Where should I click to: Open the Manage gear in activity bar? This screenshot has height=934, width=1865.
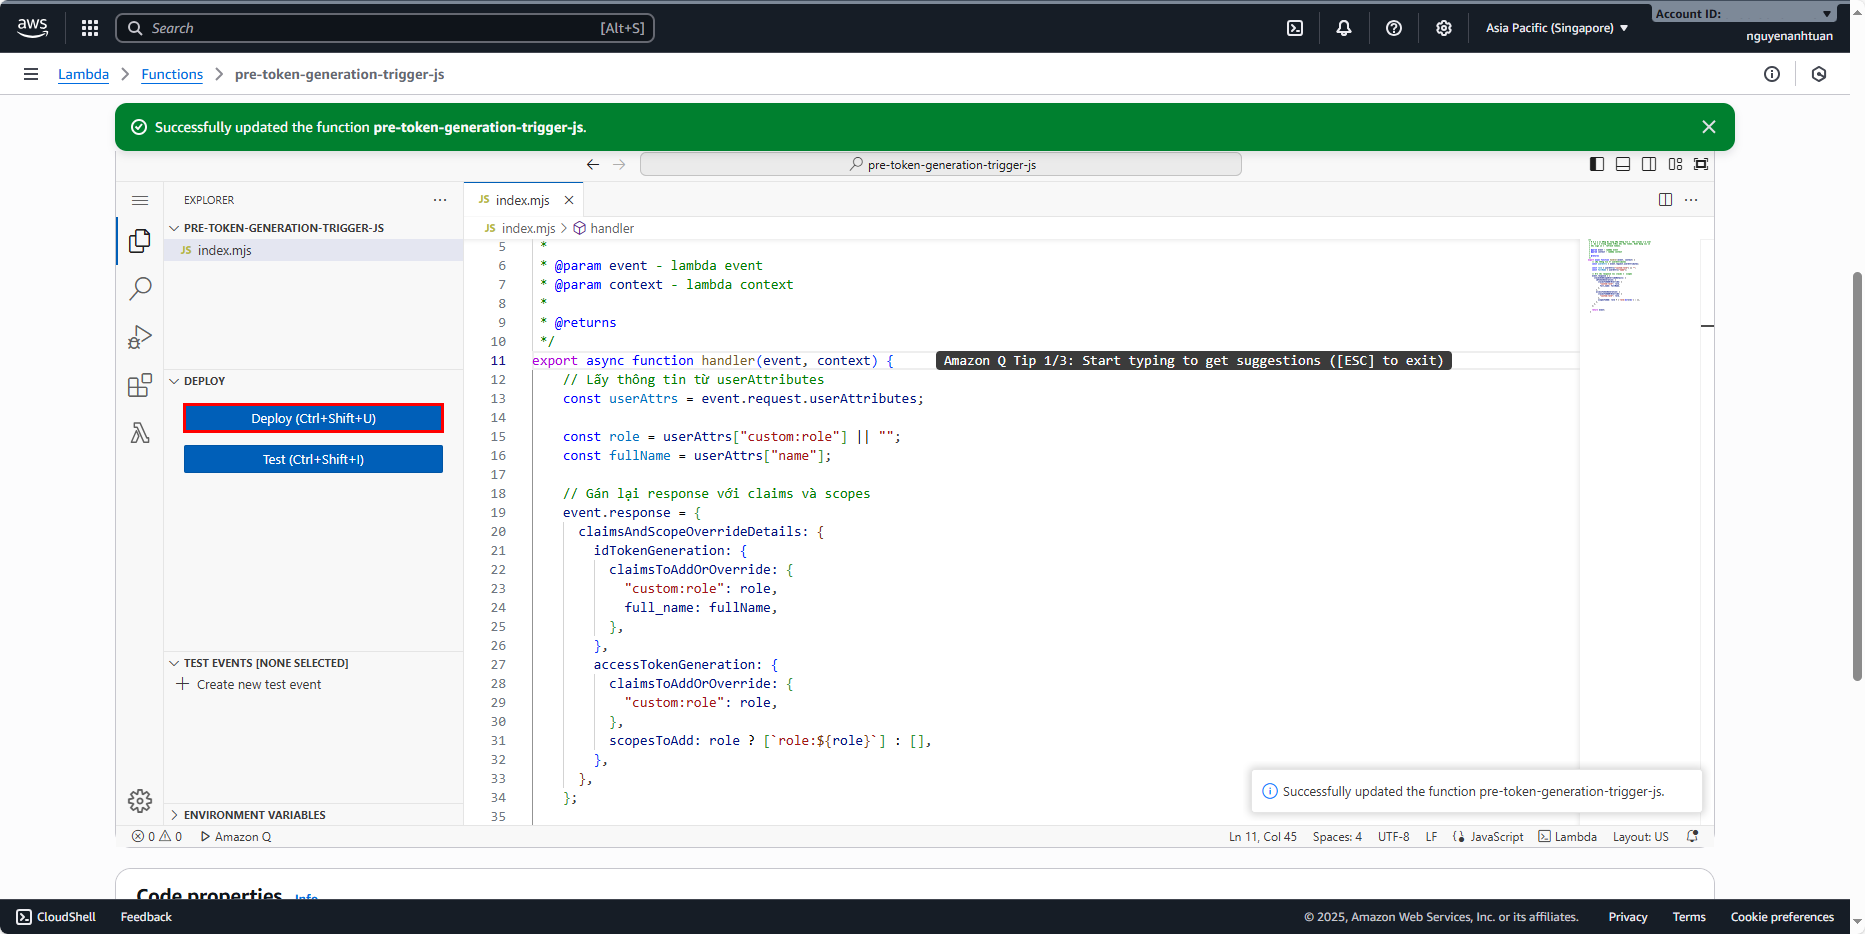click(140, 800)
